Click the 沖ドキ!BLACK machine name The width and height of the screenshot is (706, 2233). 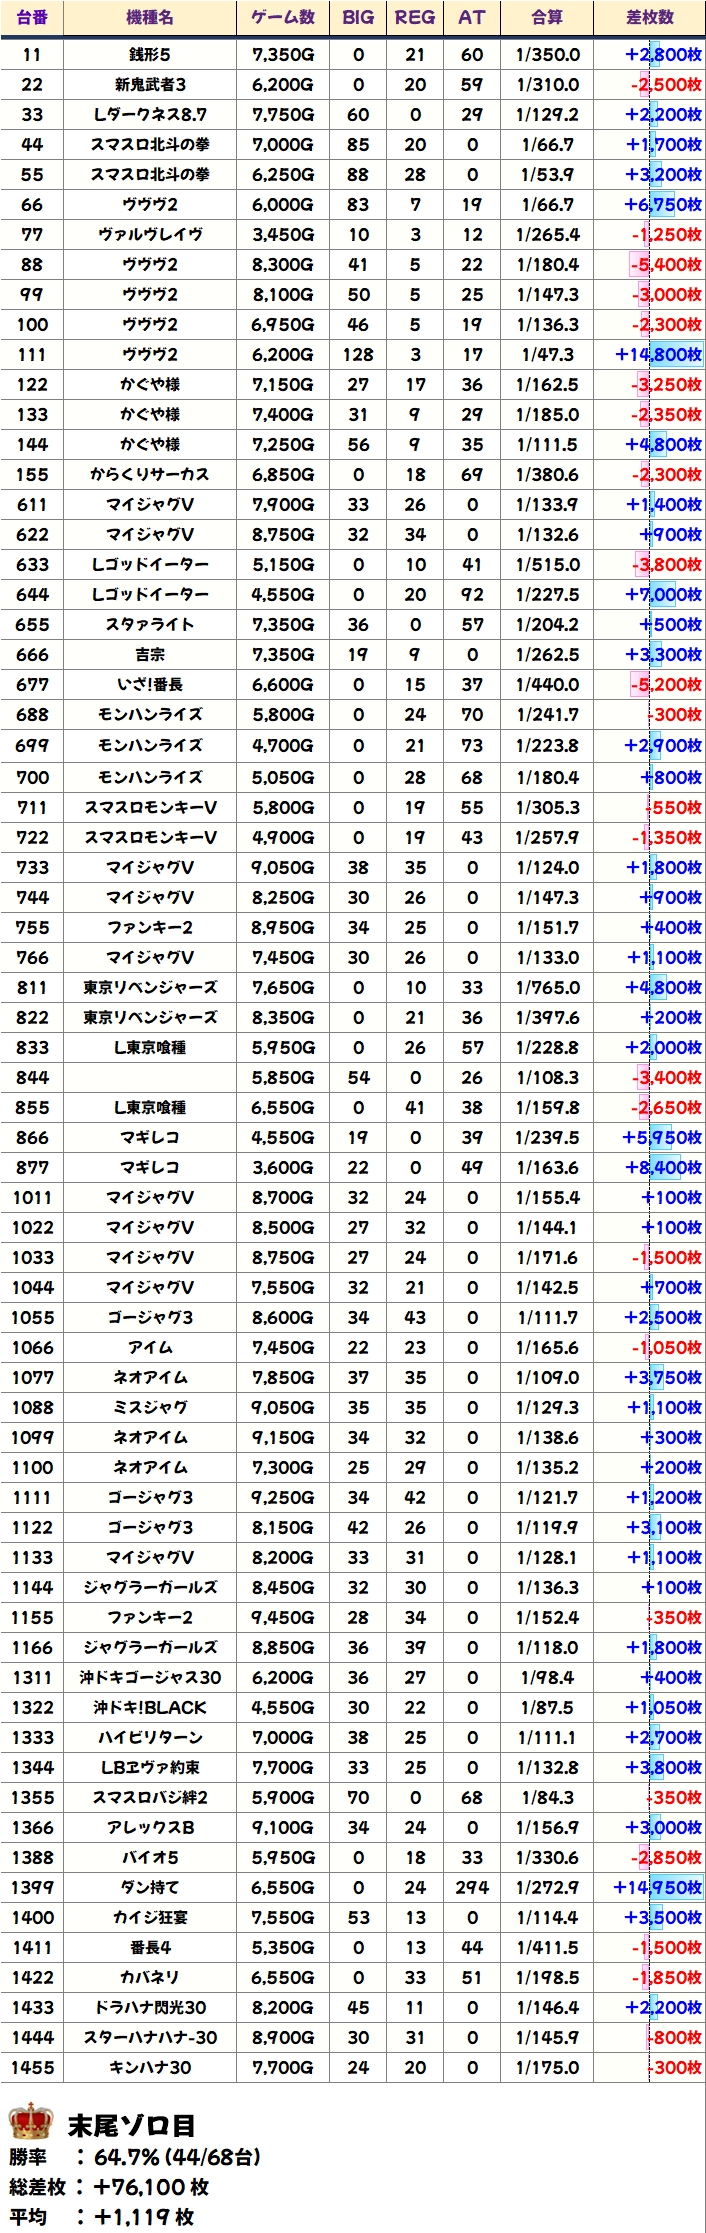[x=150, y=1708]
